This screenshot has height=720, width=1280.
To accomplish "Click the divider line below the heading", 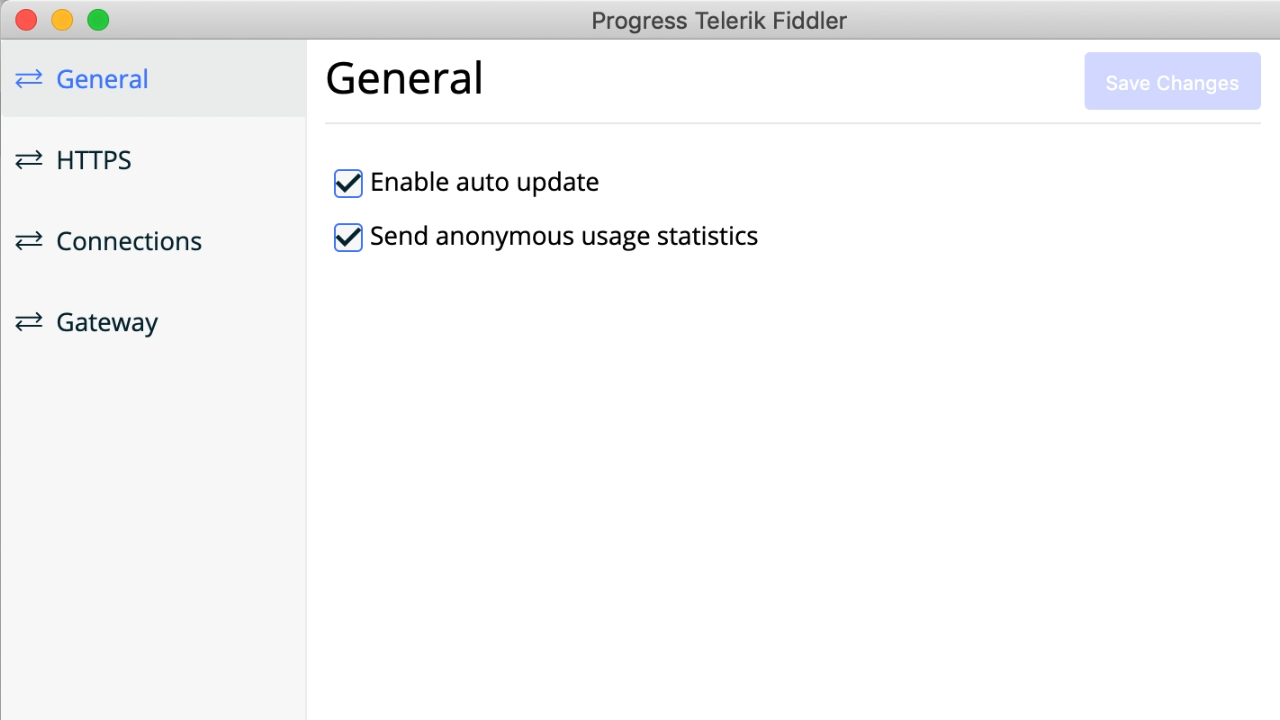I will pyautogui.click(x=792, y=124).
